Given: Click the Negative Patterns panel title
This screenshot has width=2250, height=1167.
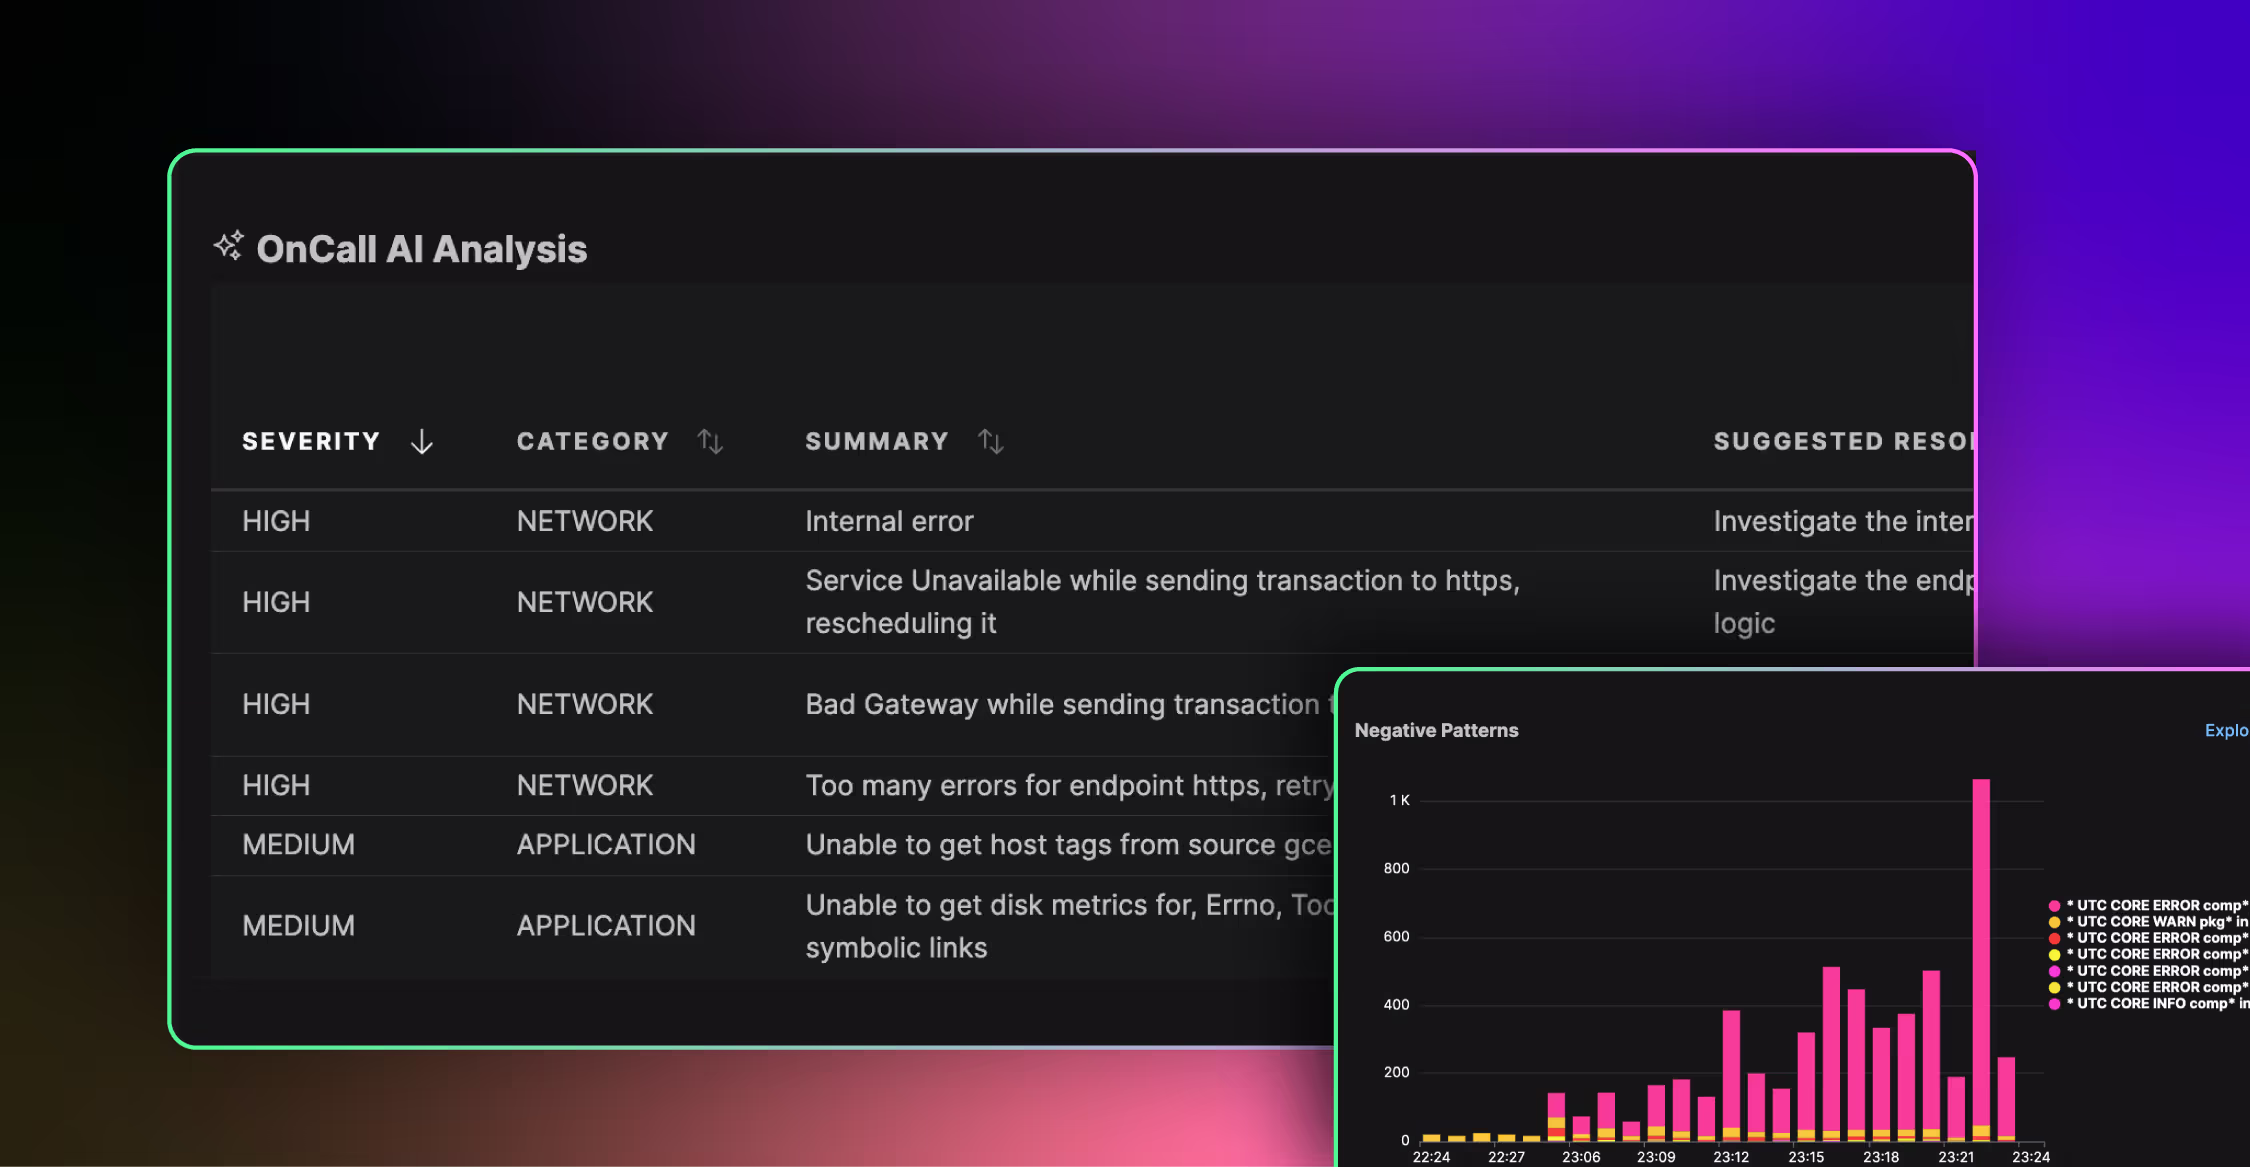Looking at the screenshot, I should tap(1437, 730).
